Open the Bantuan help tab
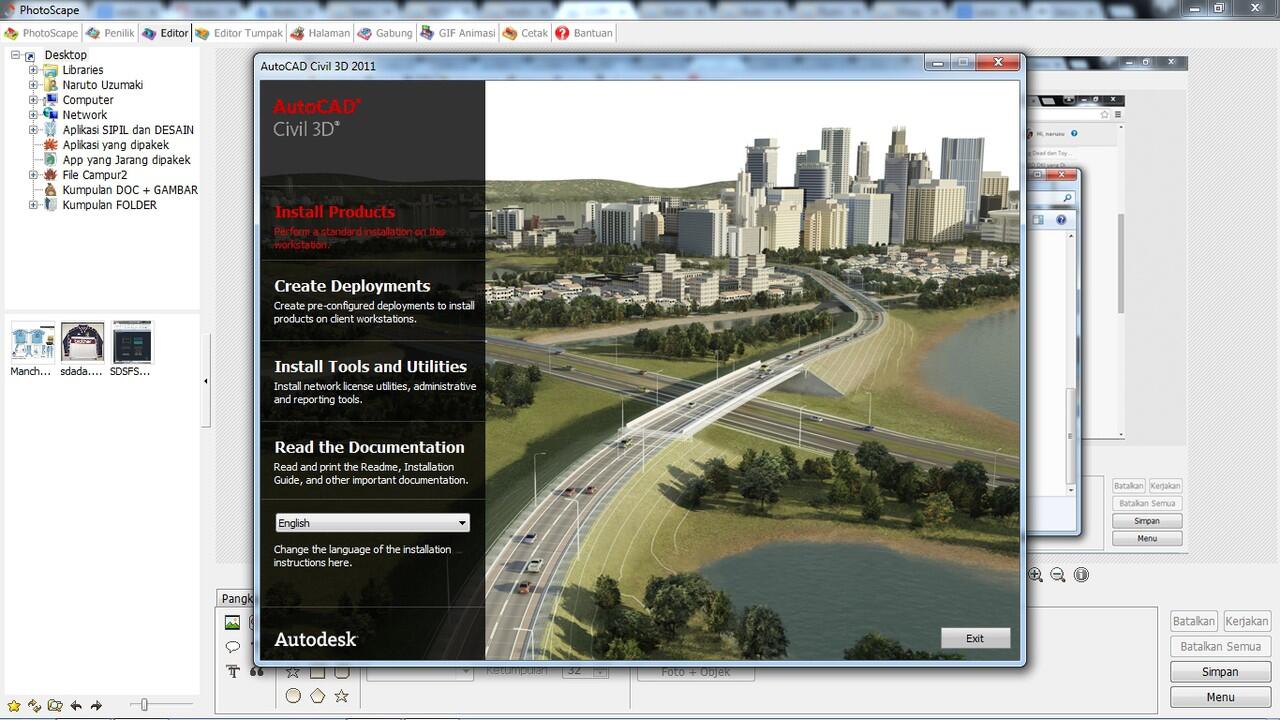1280x720 pixels. [584, 33]
